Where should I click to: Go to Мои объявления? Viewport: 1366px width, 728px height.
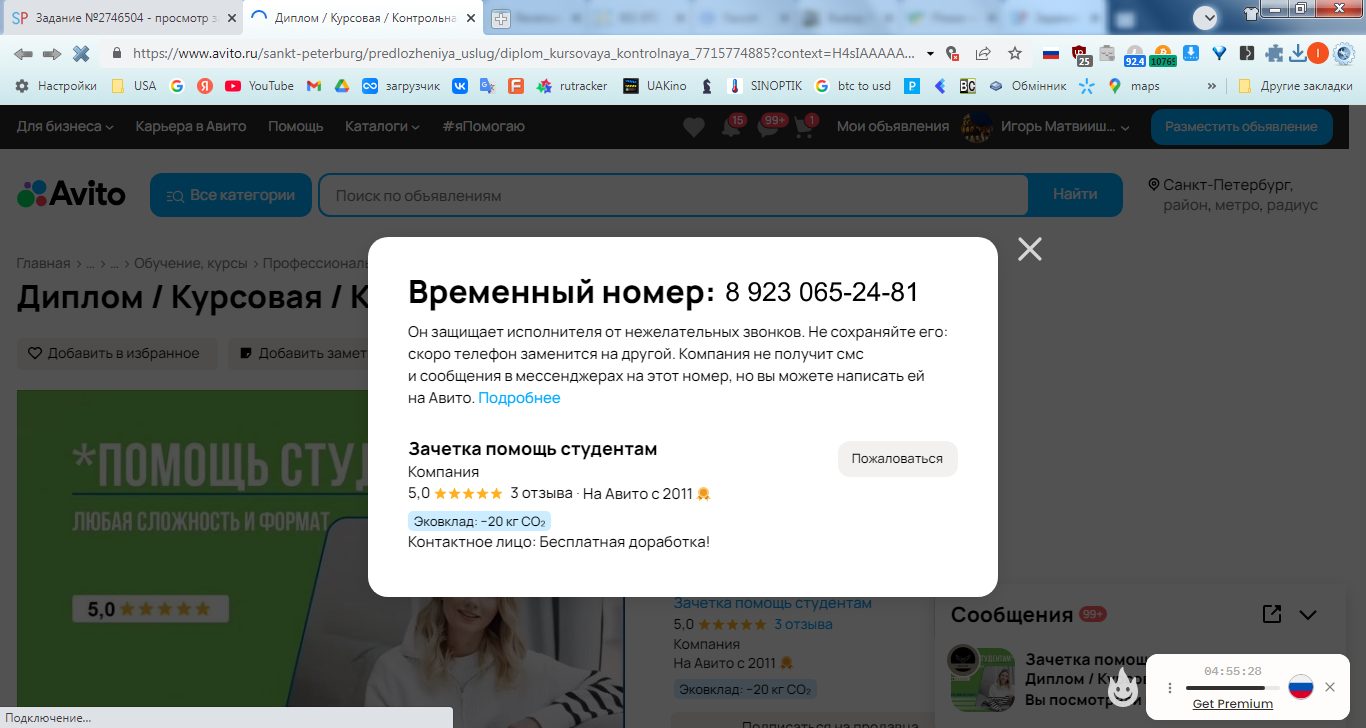893,127
